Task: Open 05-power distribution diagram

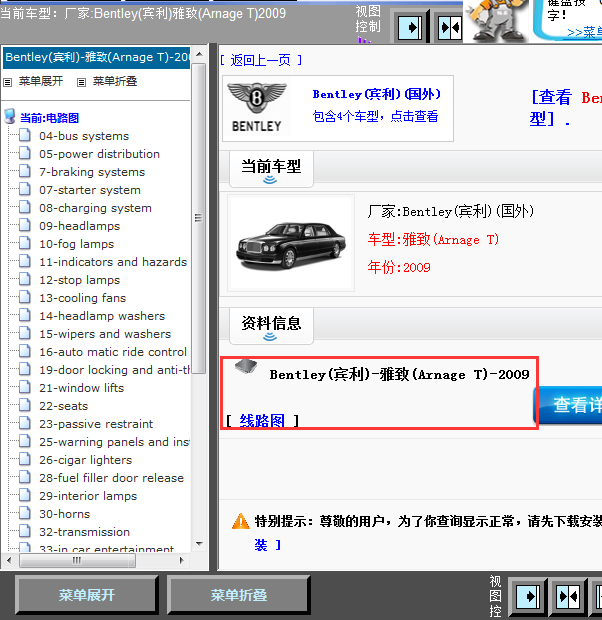Action: click(x=99, y=154)
